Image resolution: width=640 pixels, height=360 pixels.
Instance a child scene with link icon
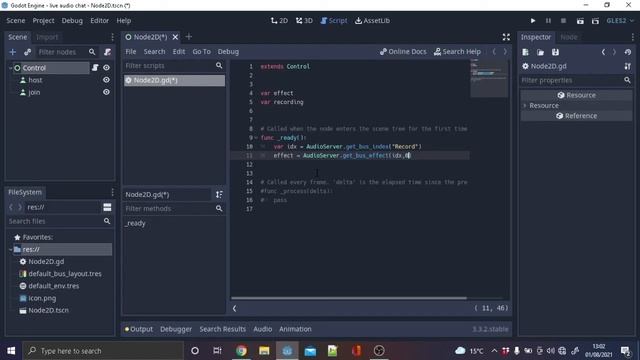[27, 52]
